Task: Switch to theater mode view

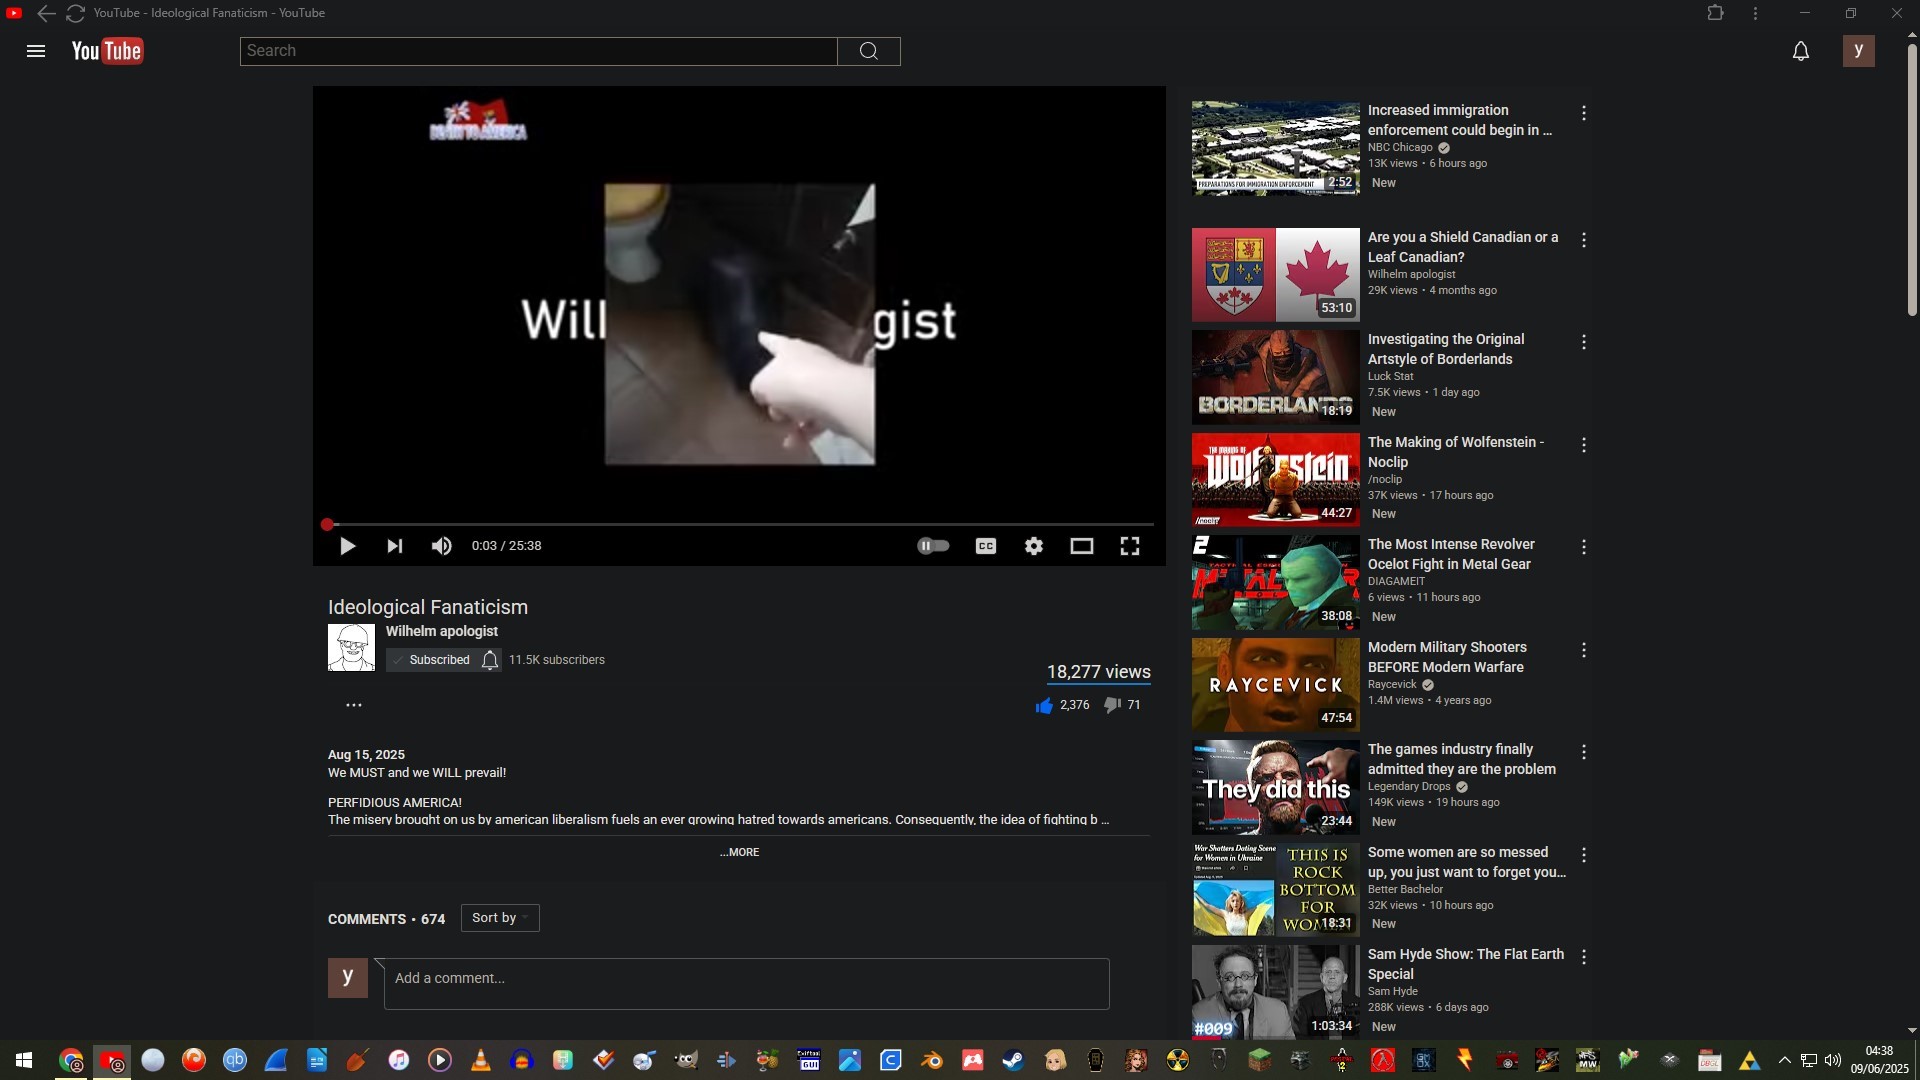Action: (1081, 546)
